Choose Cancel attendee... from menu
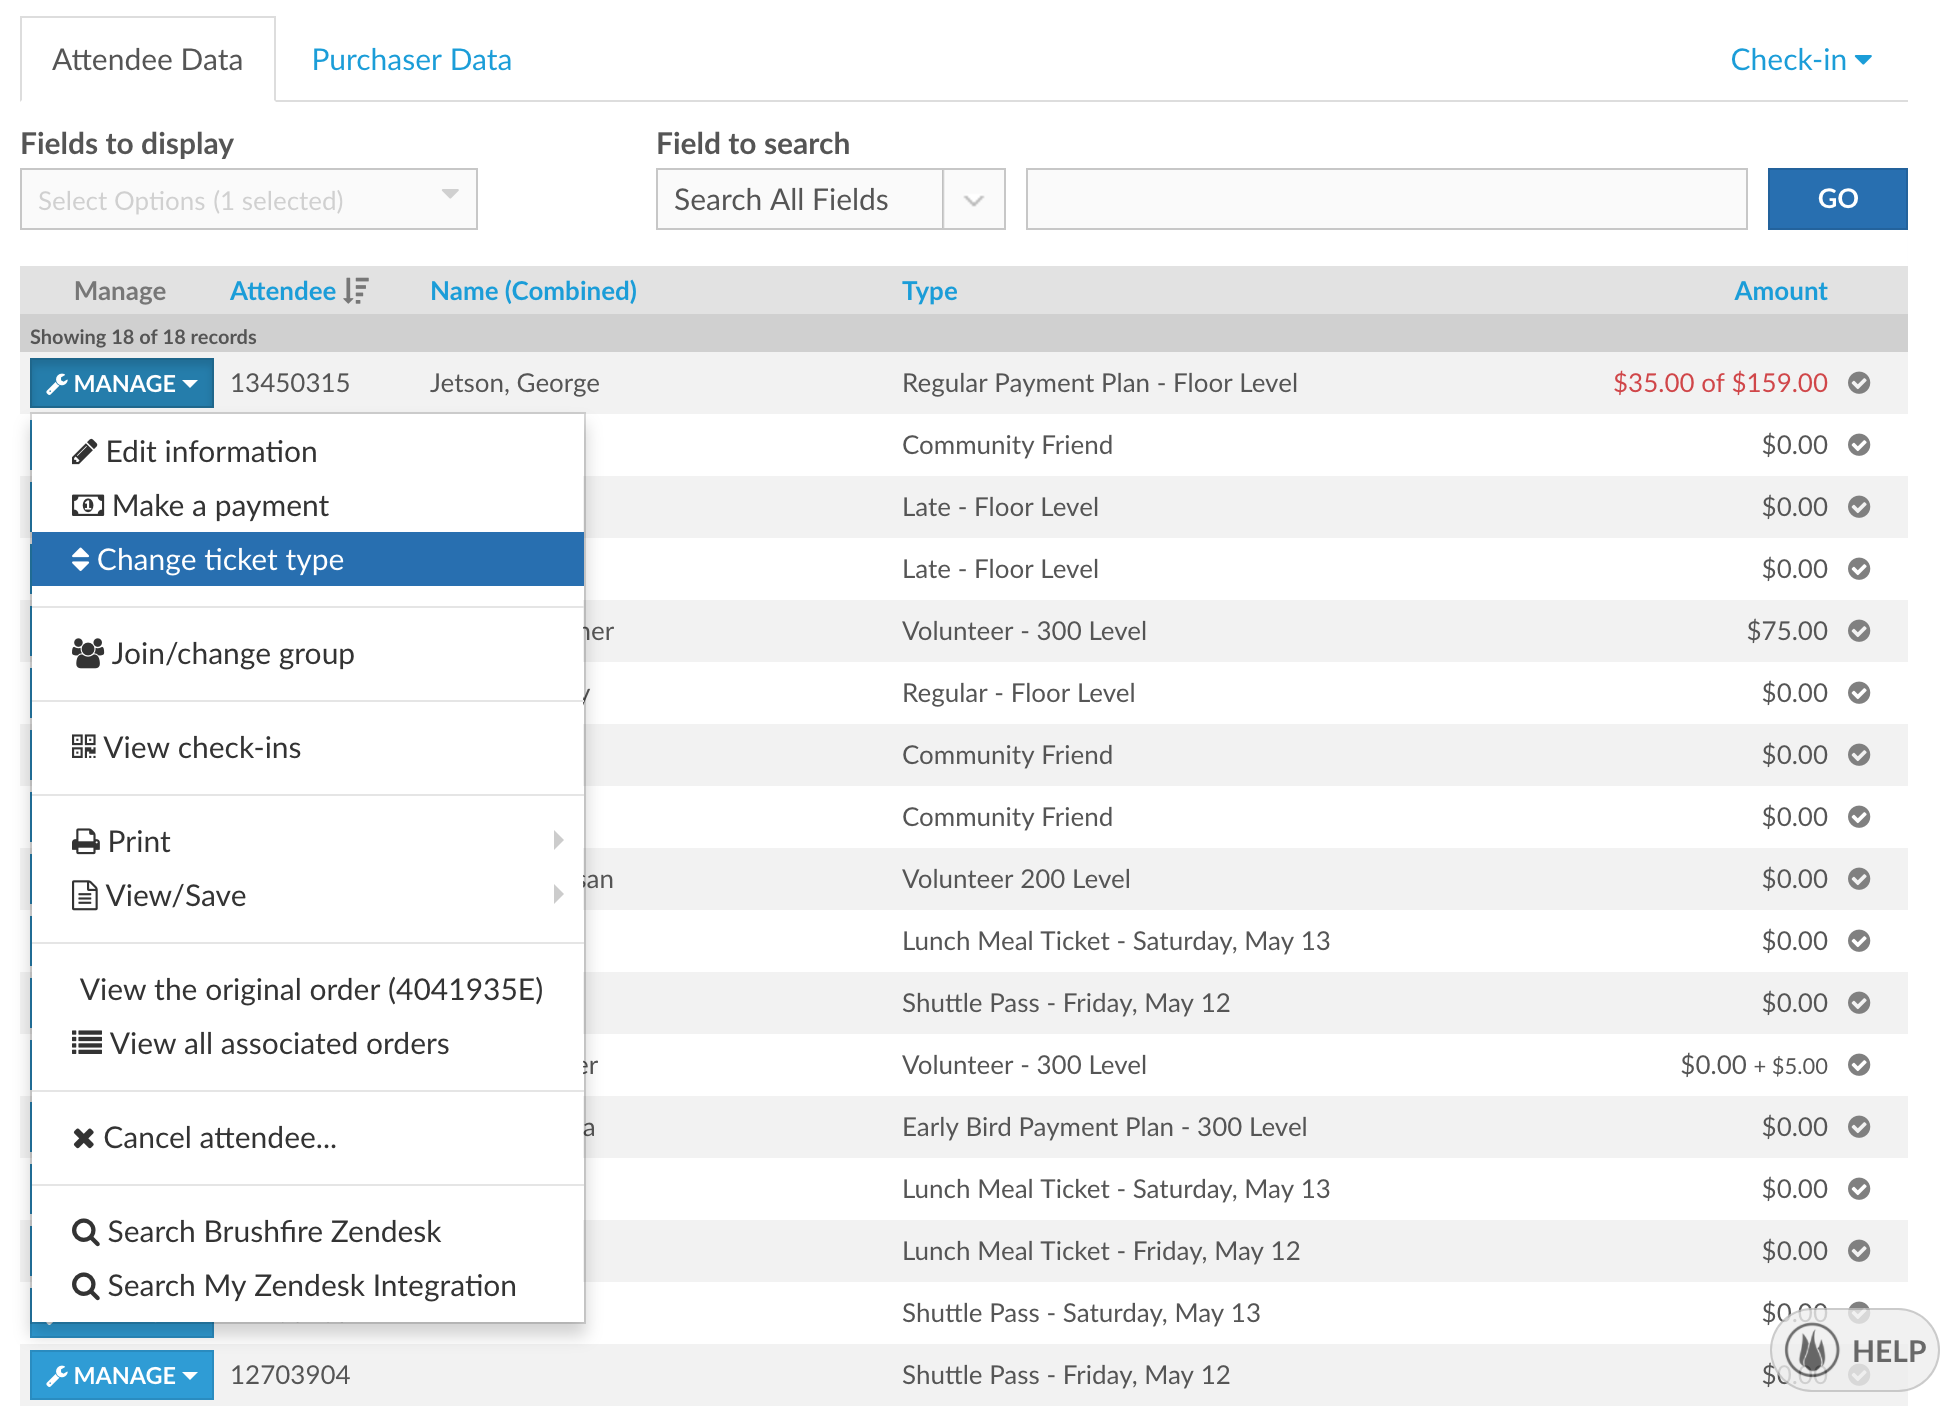 coord(308,1138)
